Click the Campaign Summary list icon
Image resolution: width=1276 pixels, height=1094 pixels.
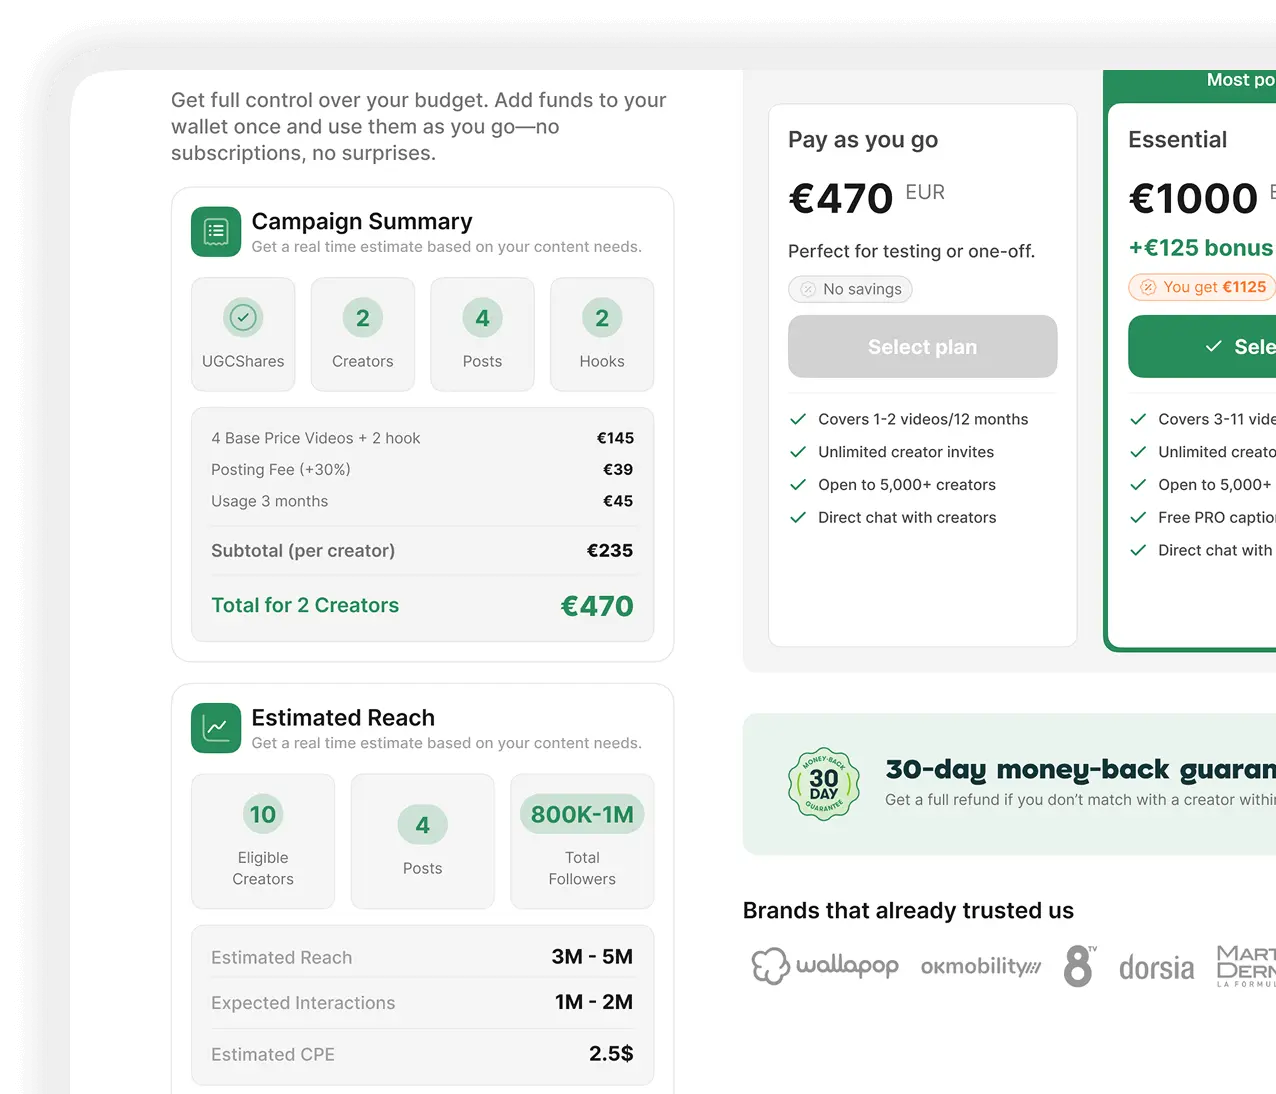[x=216, y=232]
